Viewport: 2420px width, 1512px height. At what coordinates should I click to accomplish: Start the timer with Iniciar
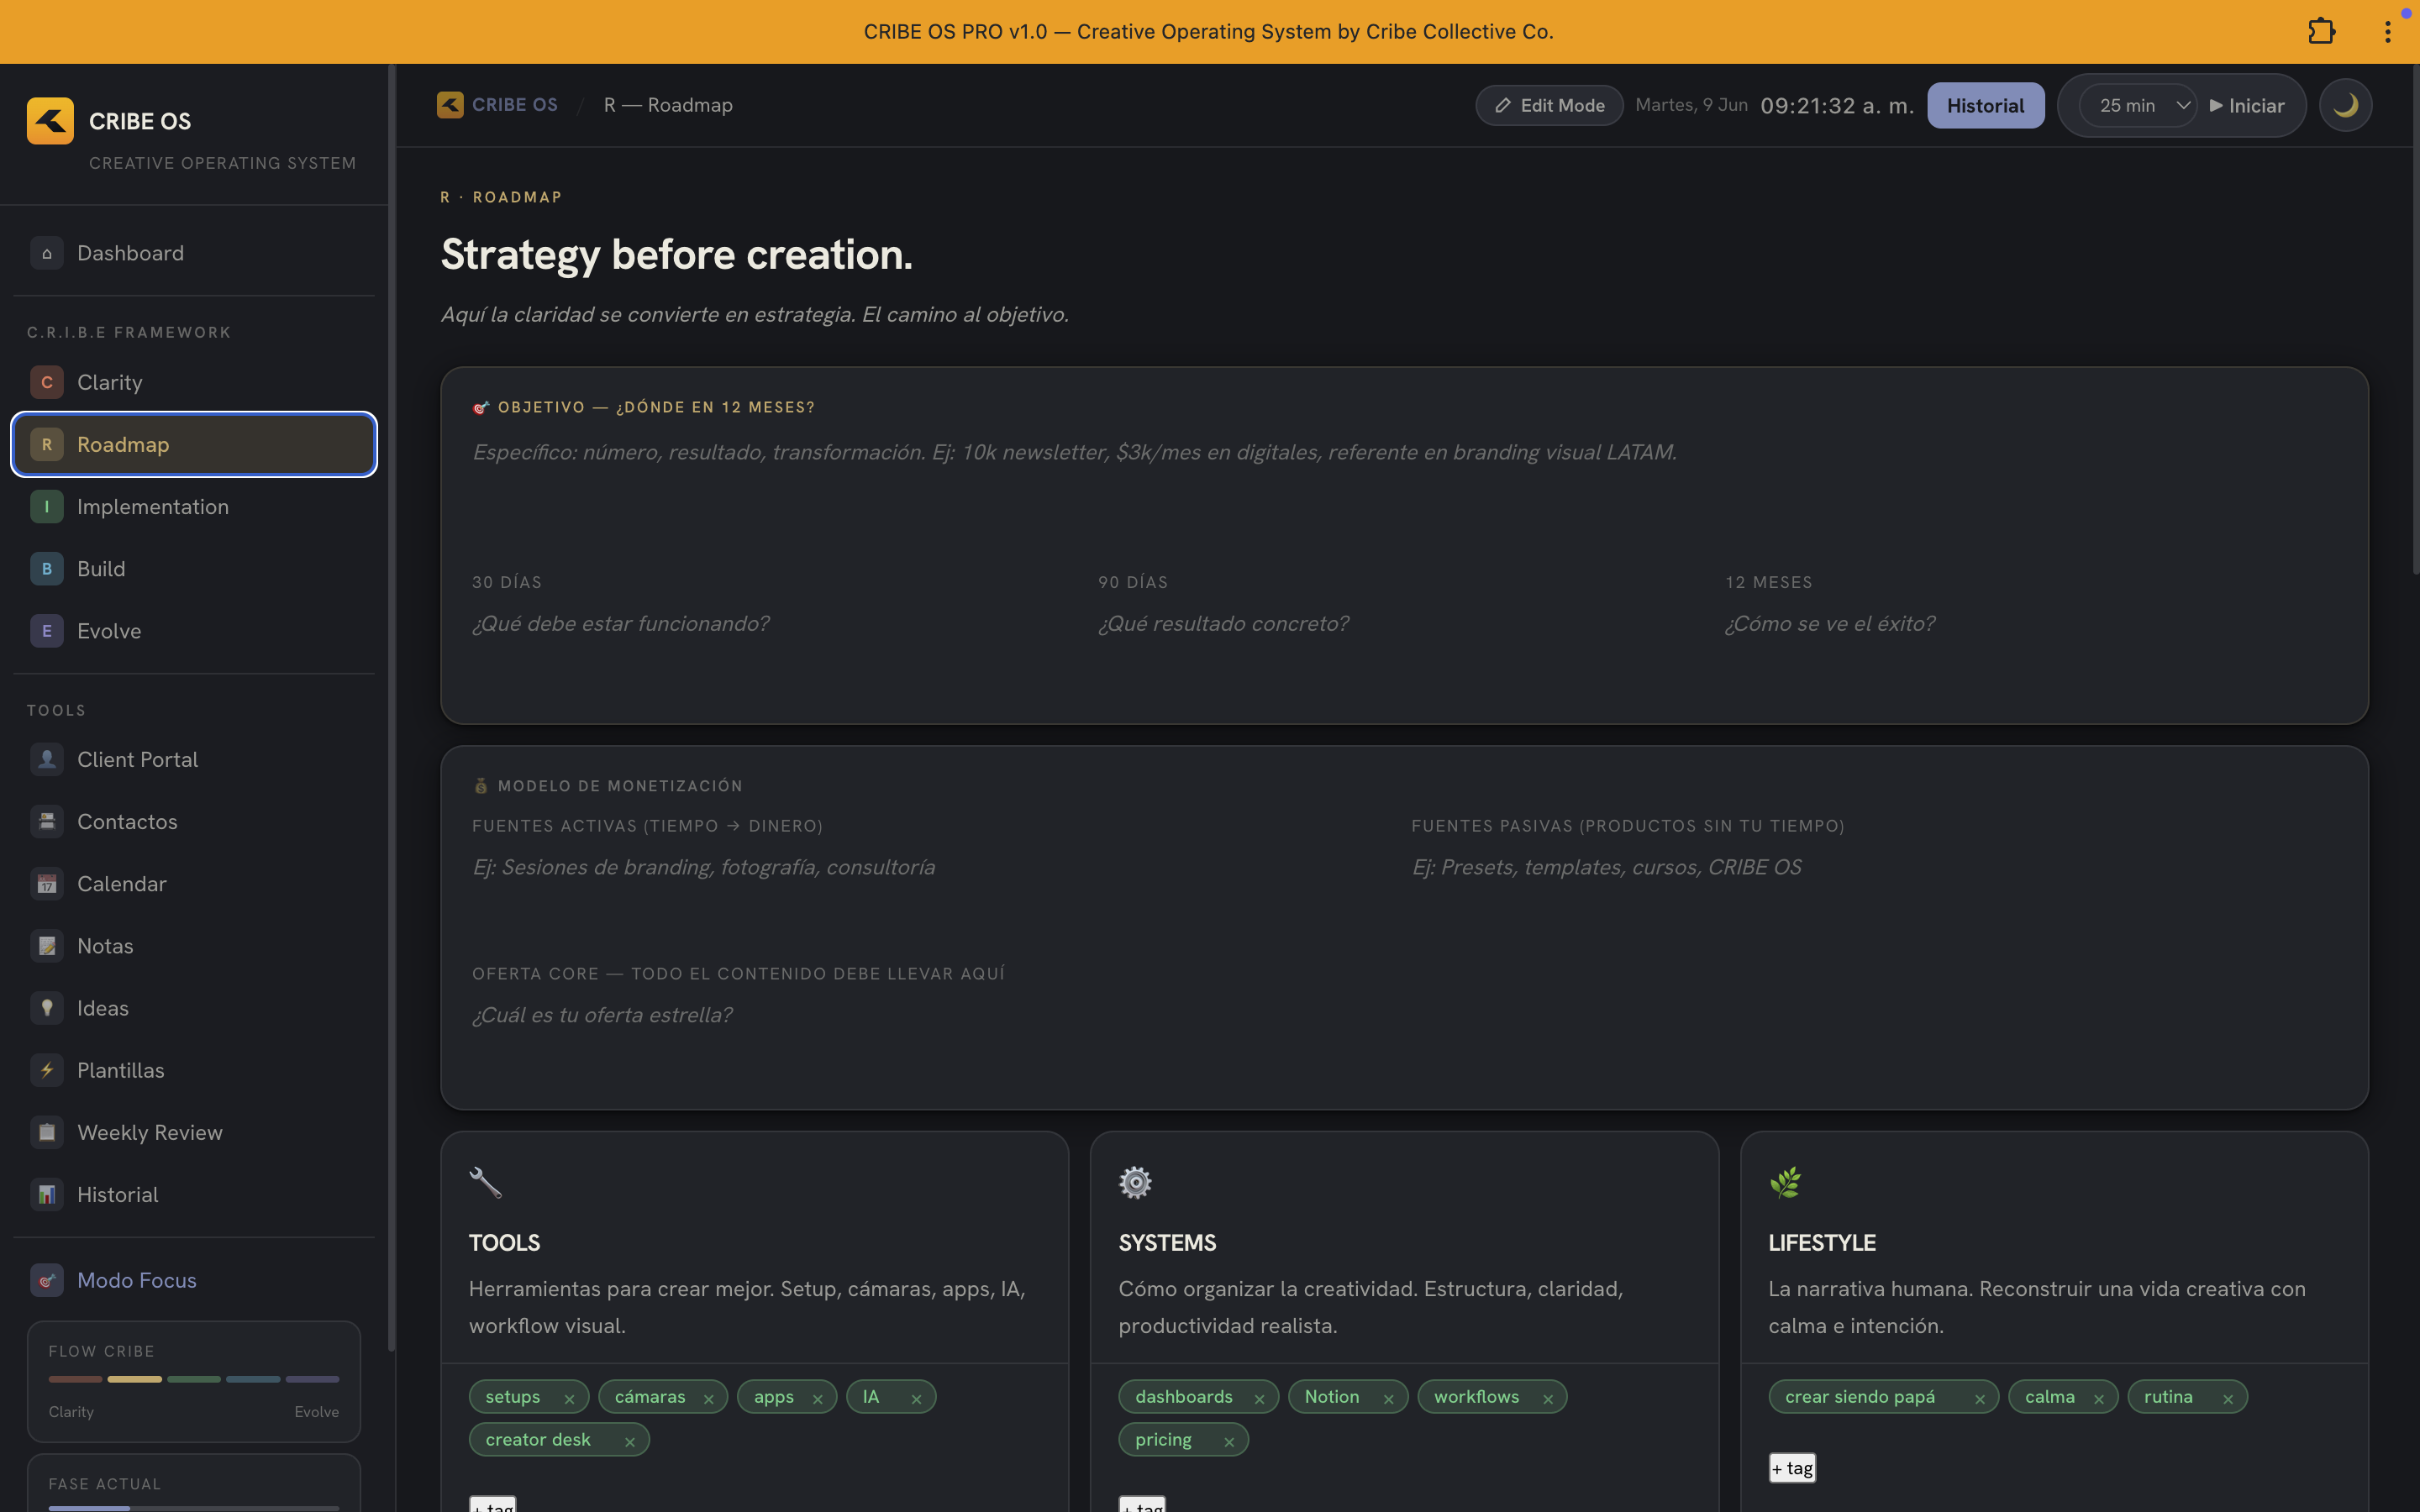coord(2247,105)
